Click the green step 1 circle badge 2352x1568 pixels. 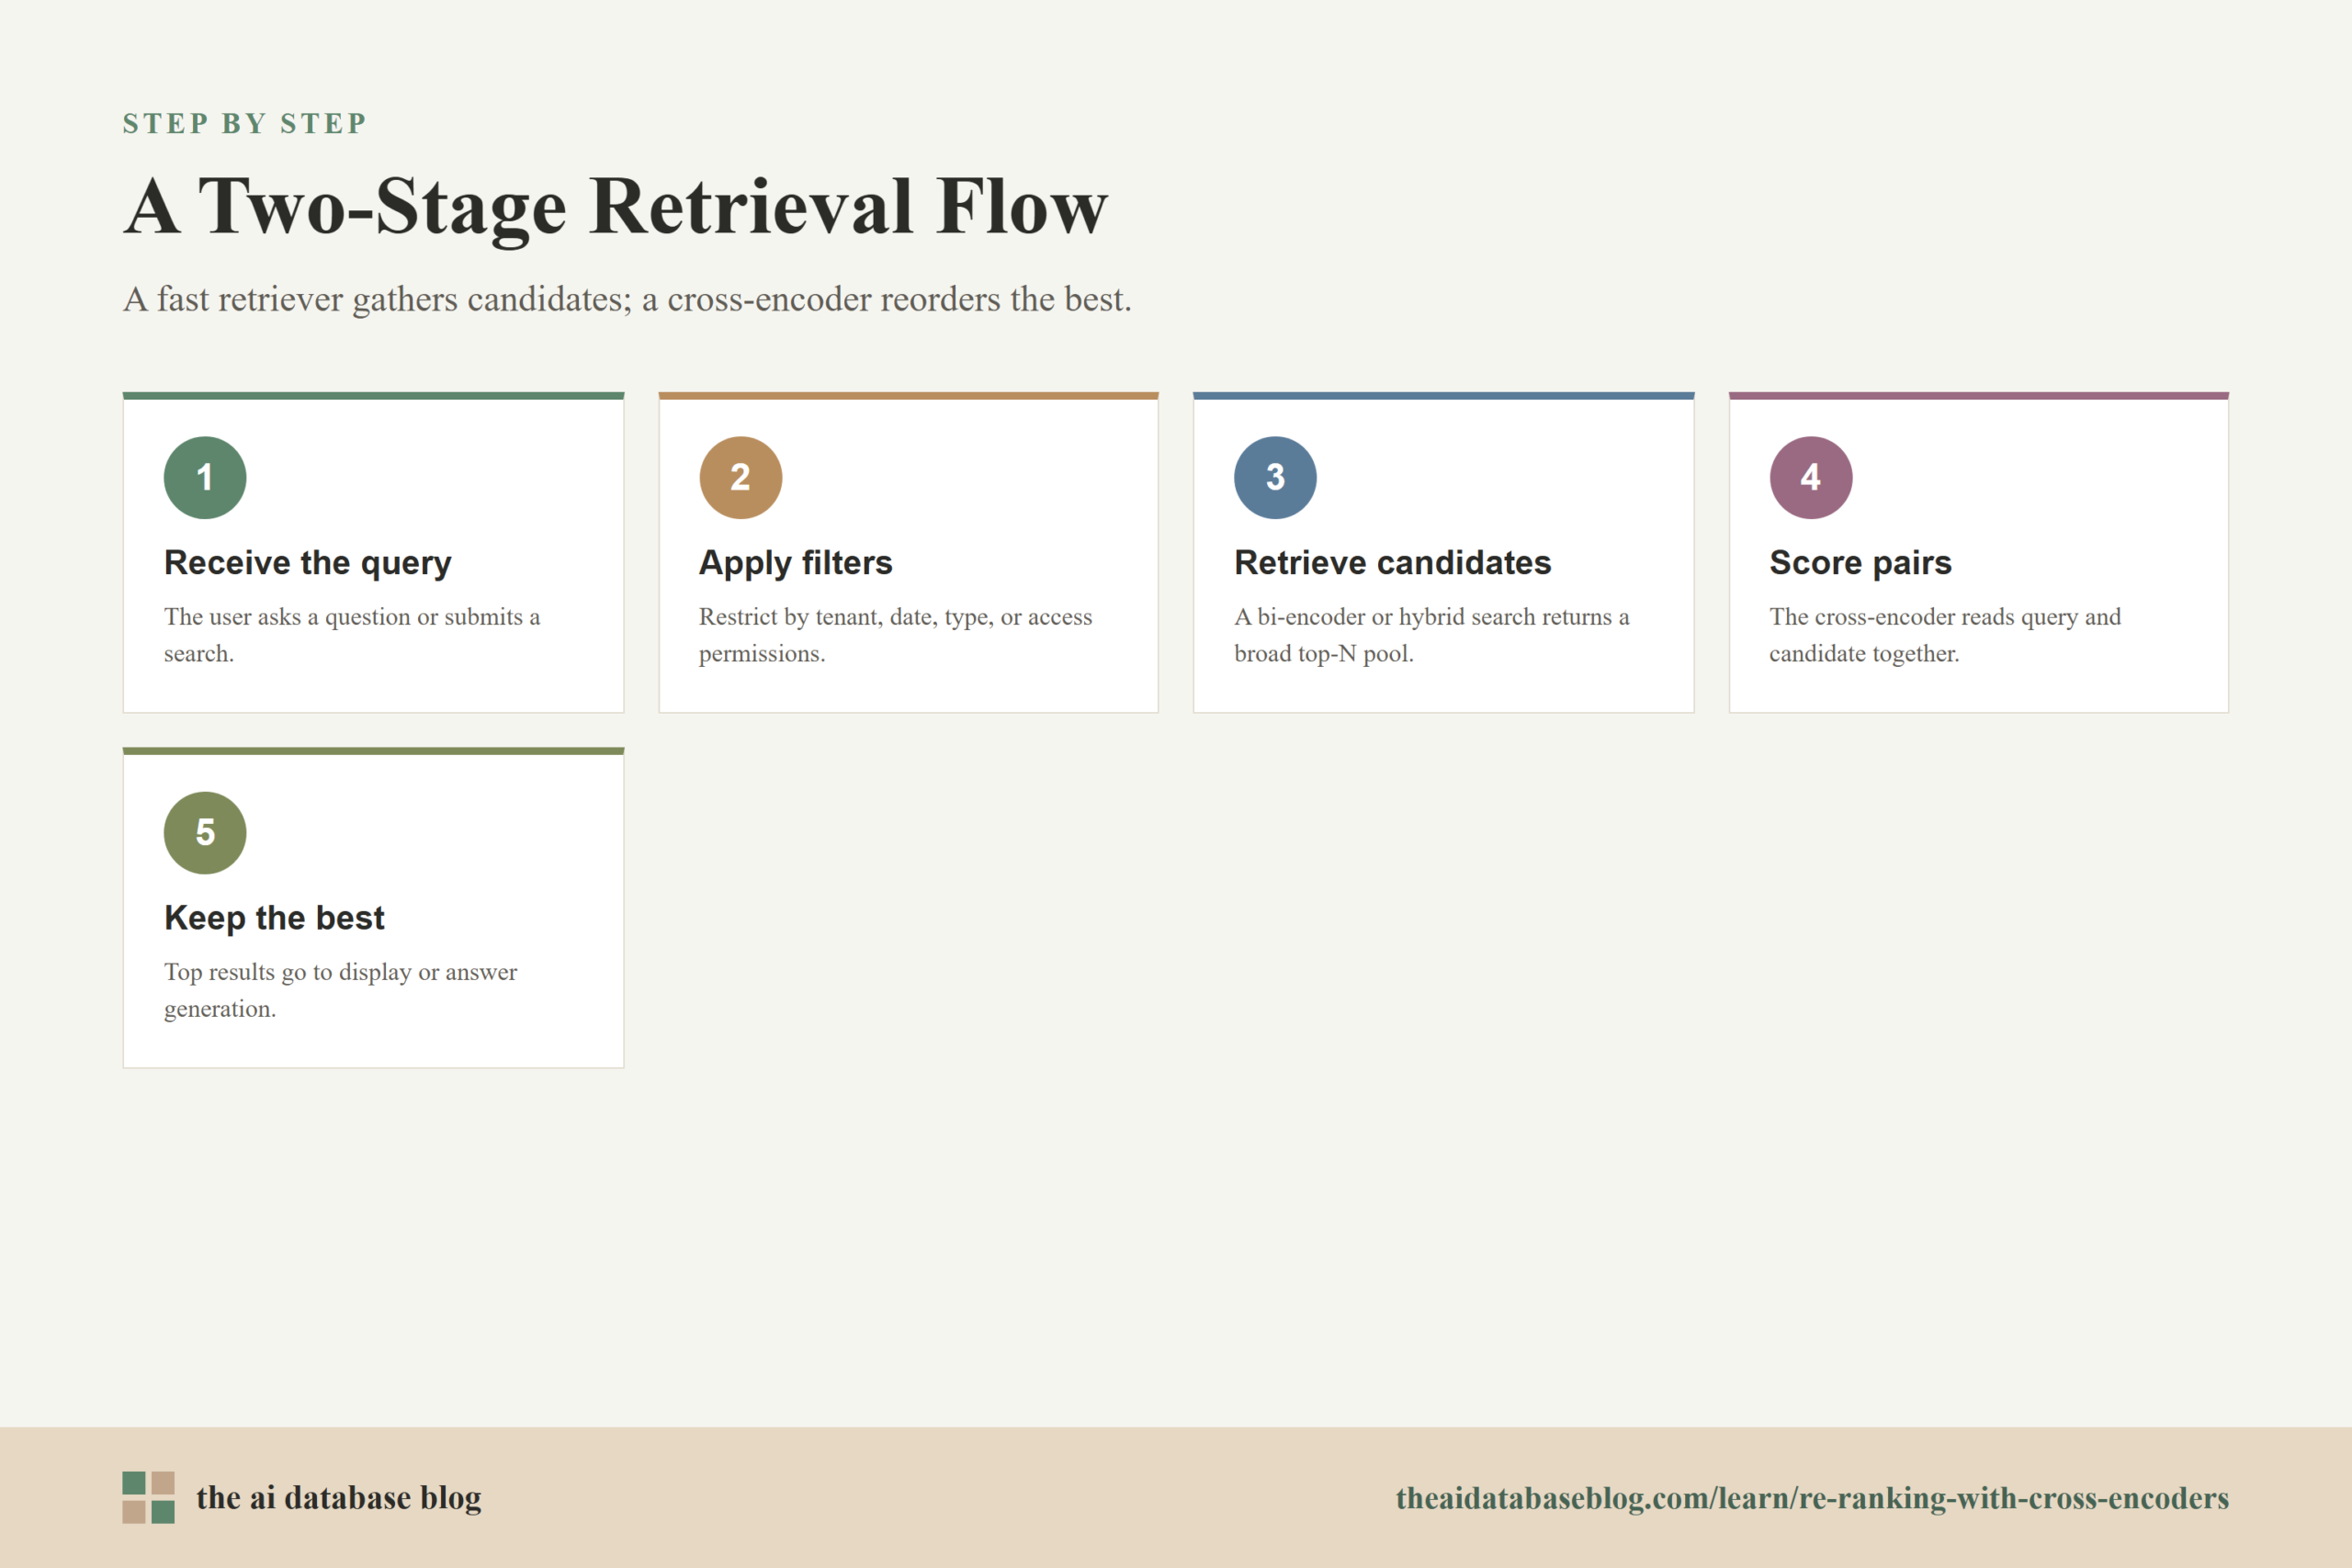(205, 477)
